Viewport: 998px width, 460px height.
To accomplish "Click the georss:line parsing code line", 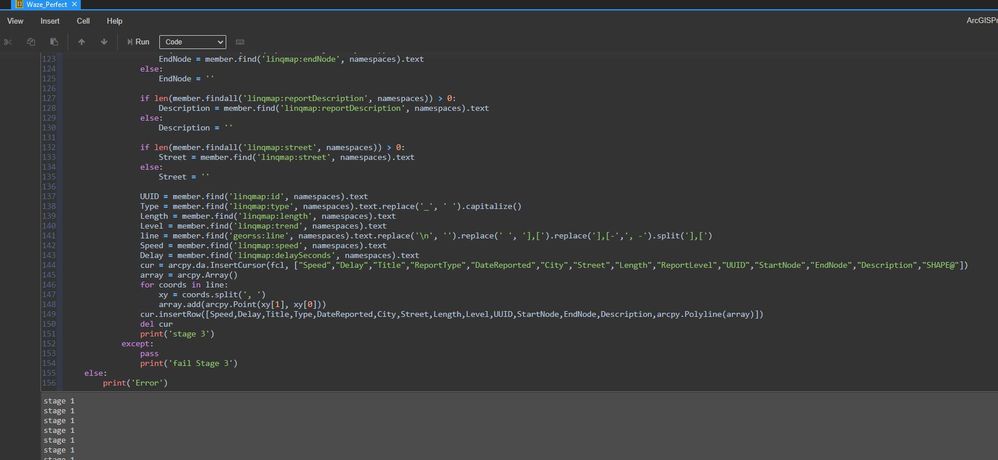I will [426, 236].
